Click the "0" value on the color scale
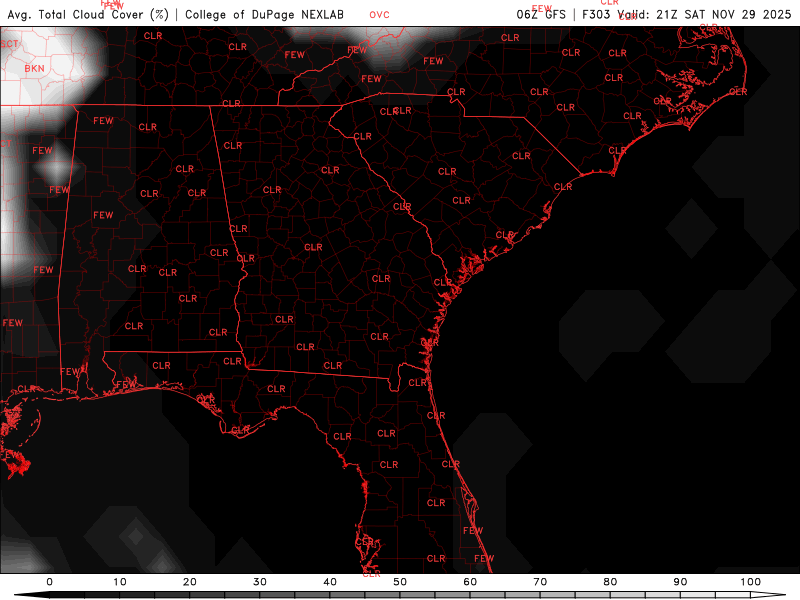The width and height of the screenshot is (800, 600). (49, 582)
